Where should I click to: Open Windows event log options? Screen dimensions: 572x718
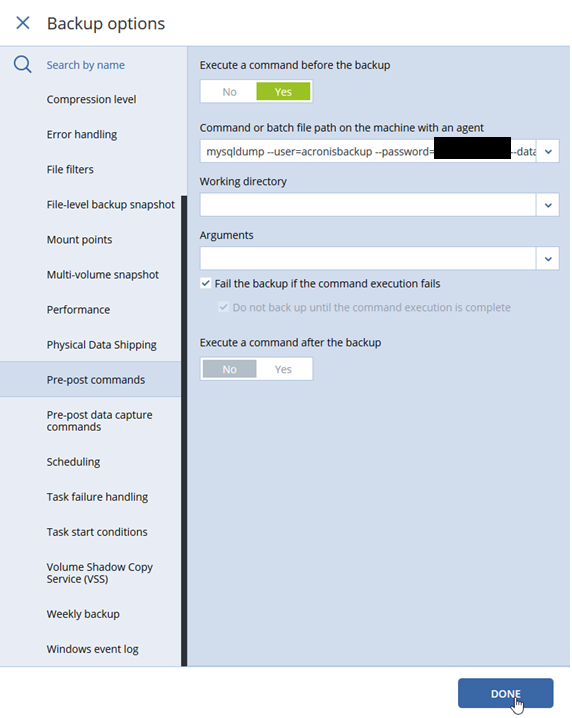pyautogui.click(x=92, y=649)
